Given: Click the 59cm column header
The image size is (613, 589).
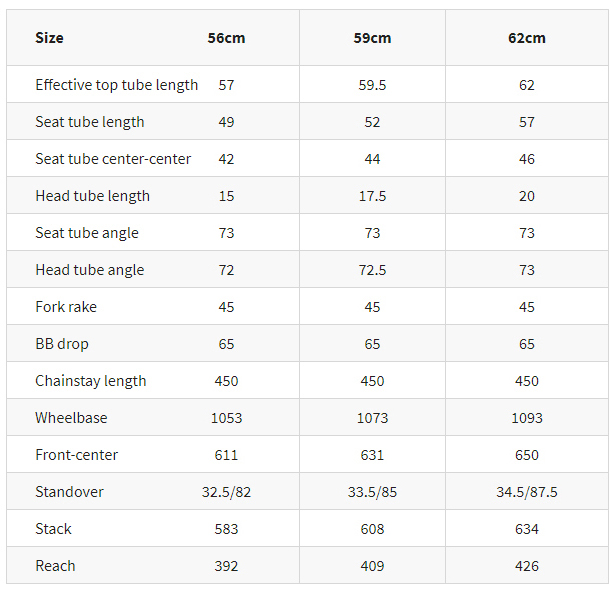Looking at the screenshot, I should [372, 38].
